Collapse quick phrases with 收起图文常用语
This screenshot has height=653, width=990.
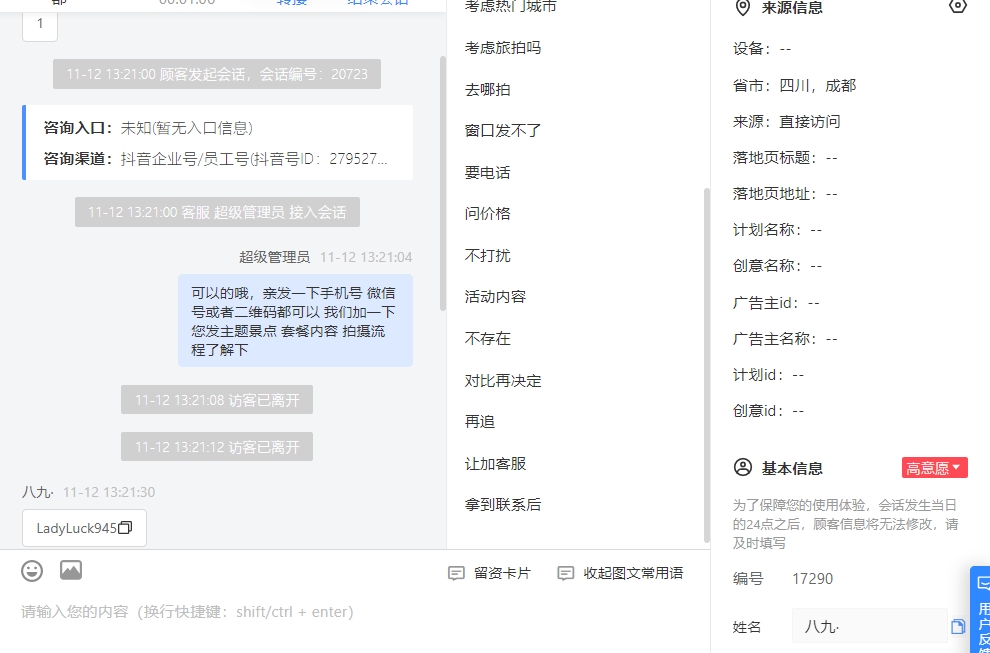pyautogui.click(x=620, y=573)
